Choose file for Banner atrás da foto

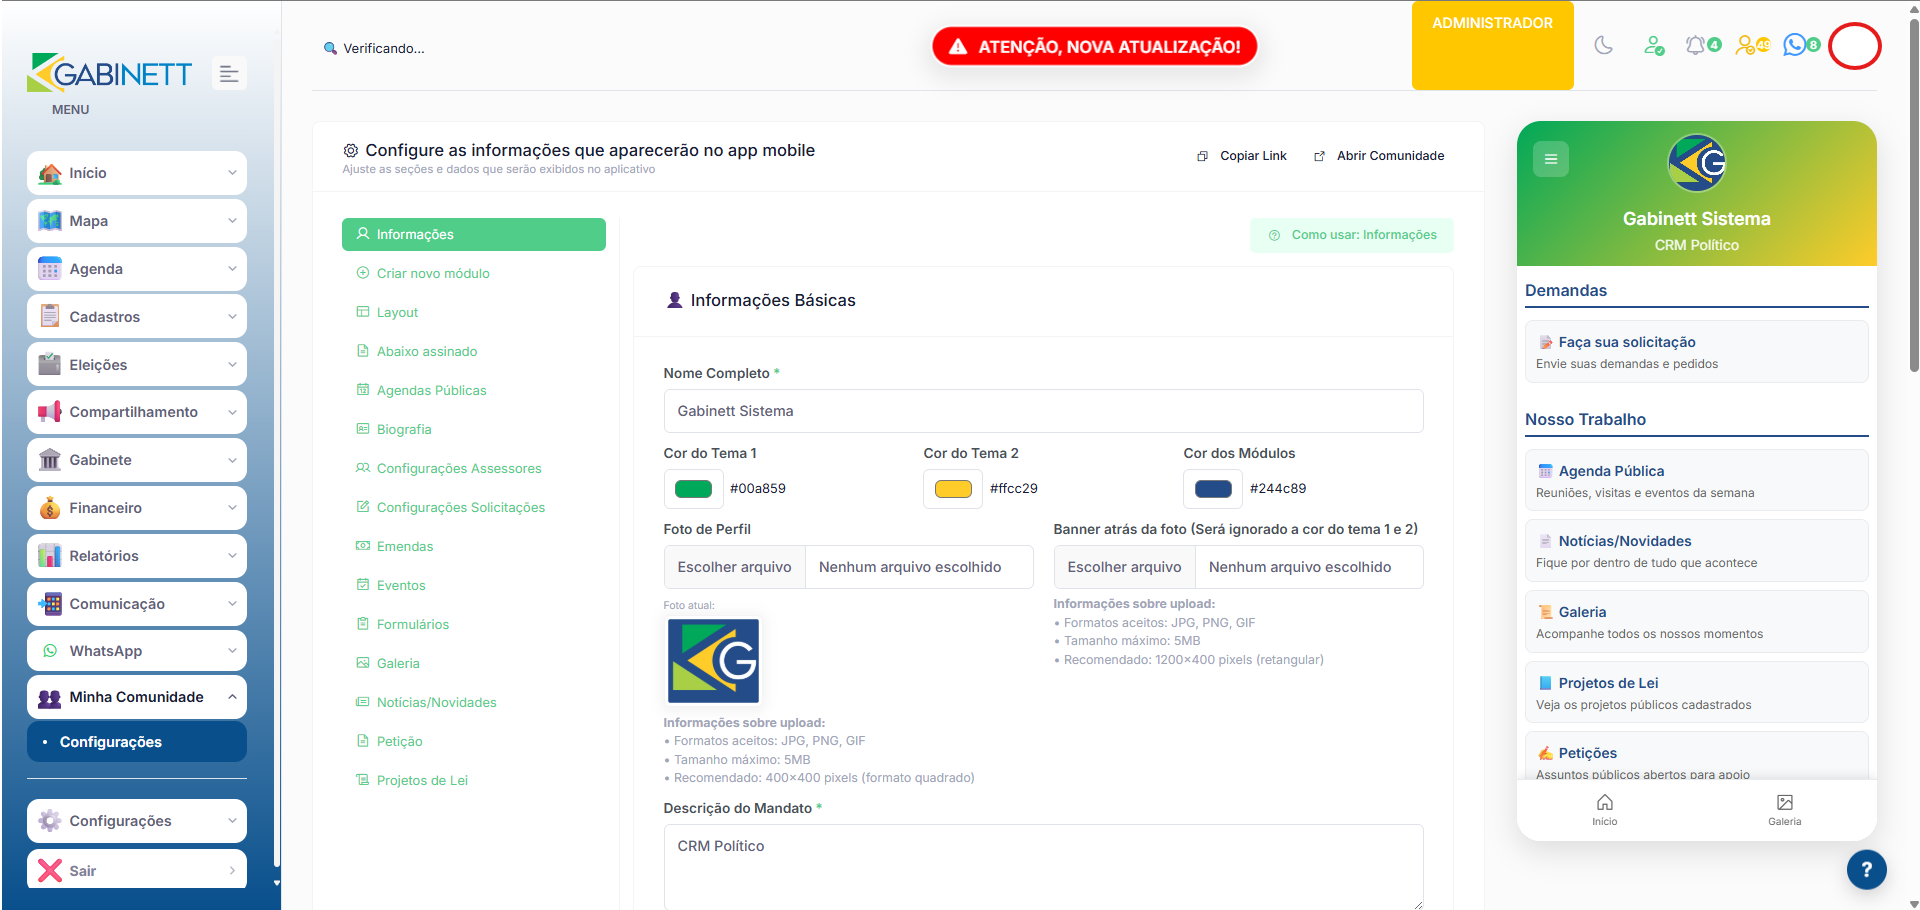tap(1125, 567)
